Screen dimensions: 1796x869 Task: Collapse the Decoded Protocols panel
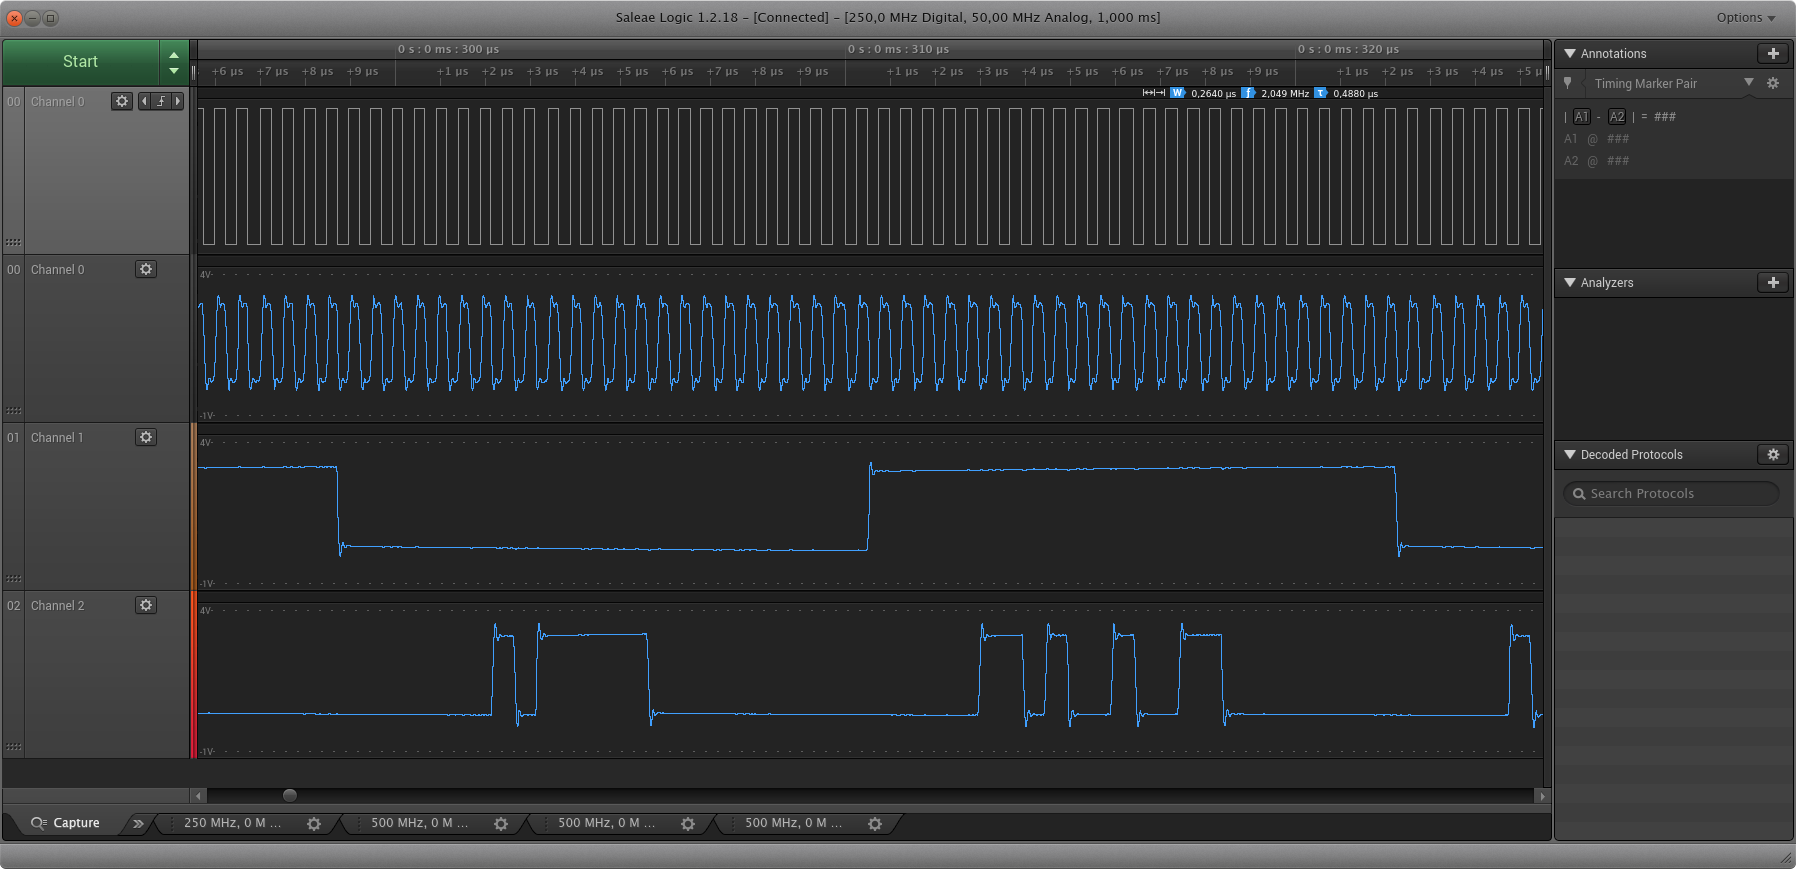point(1570,455)
